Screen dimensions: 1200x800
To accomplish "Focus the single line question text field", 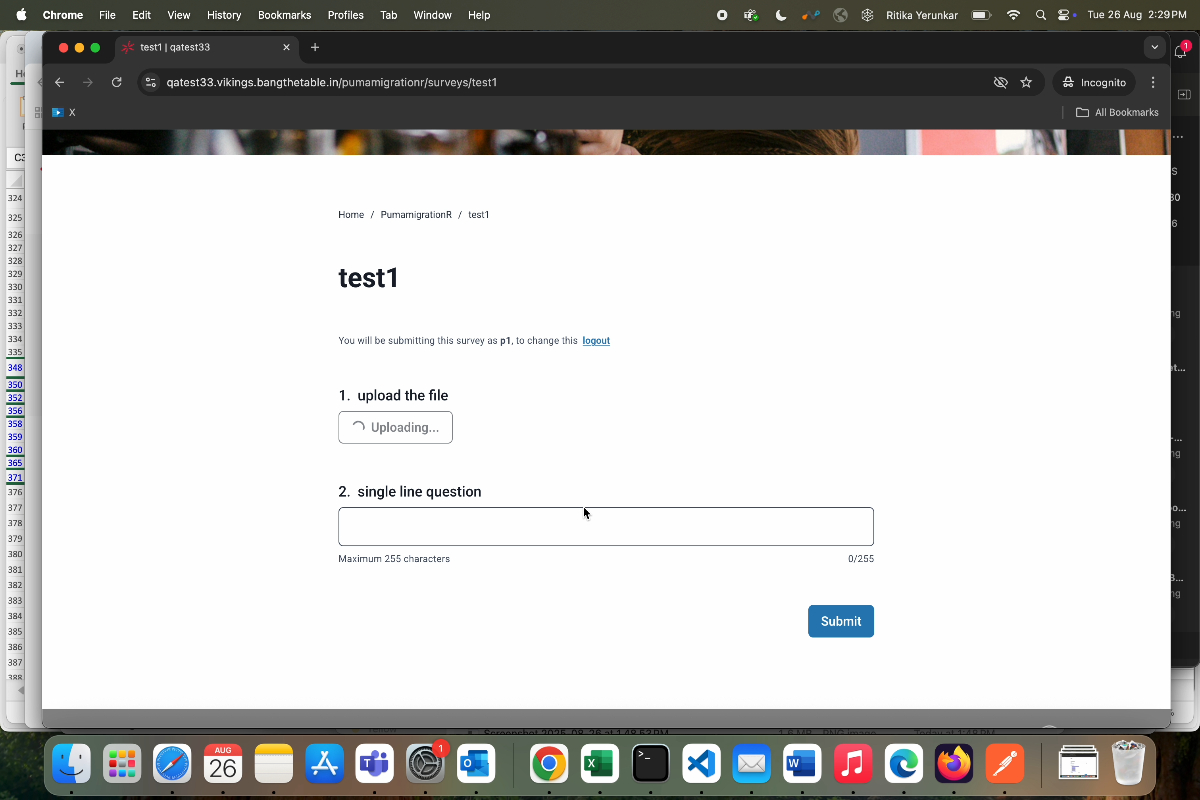I will (606, 526).
